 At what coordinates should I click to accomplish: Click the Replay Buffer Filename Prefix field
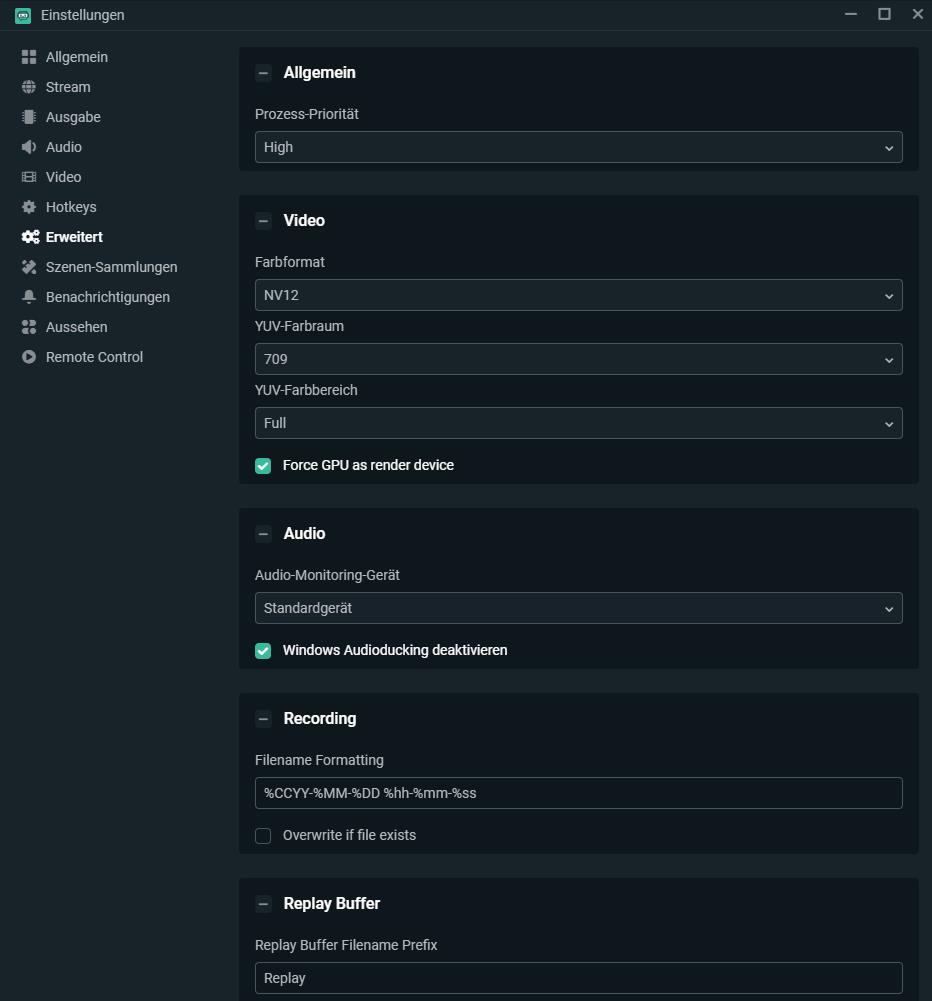(x=578, y=978)
